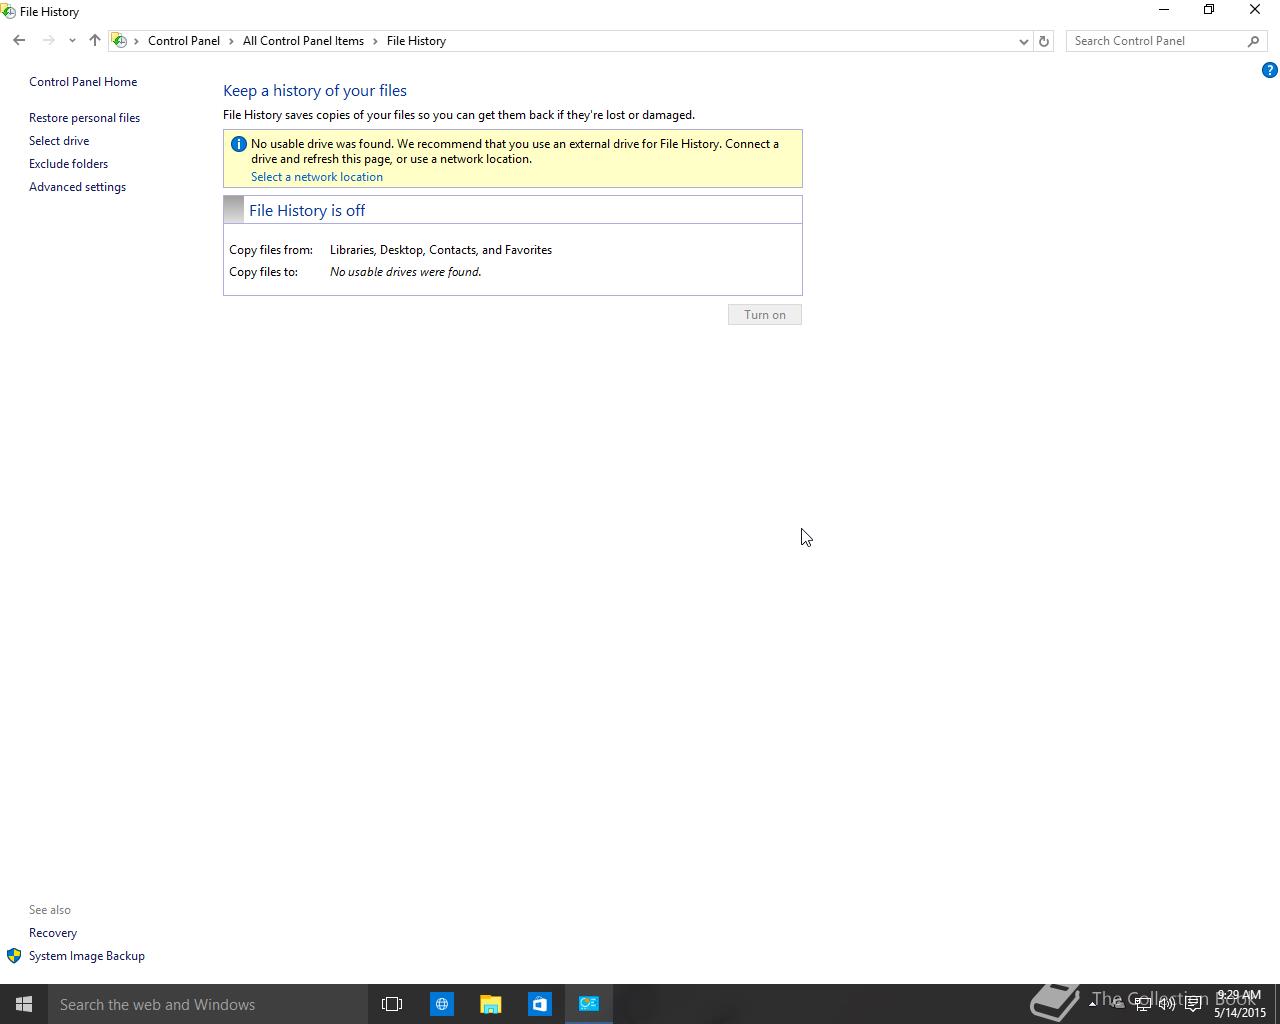Click Select a network location link

tap(316, 177)
